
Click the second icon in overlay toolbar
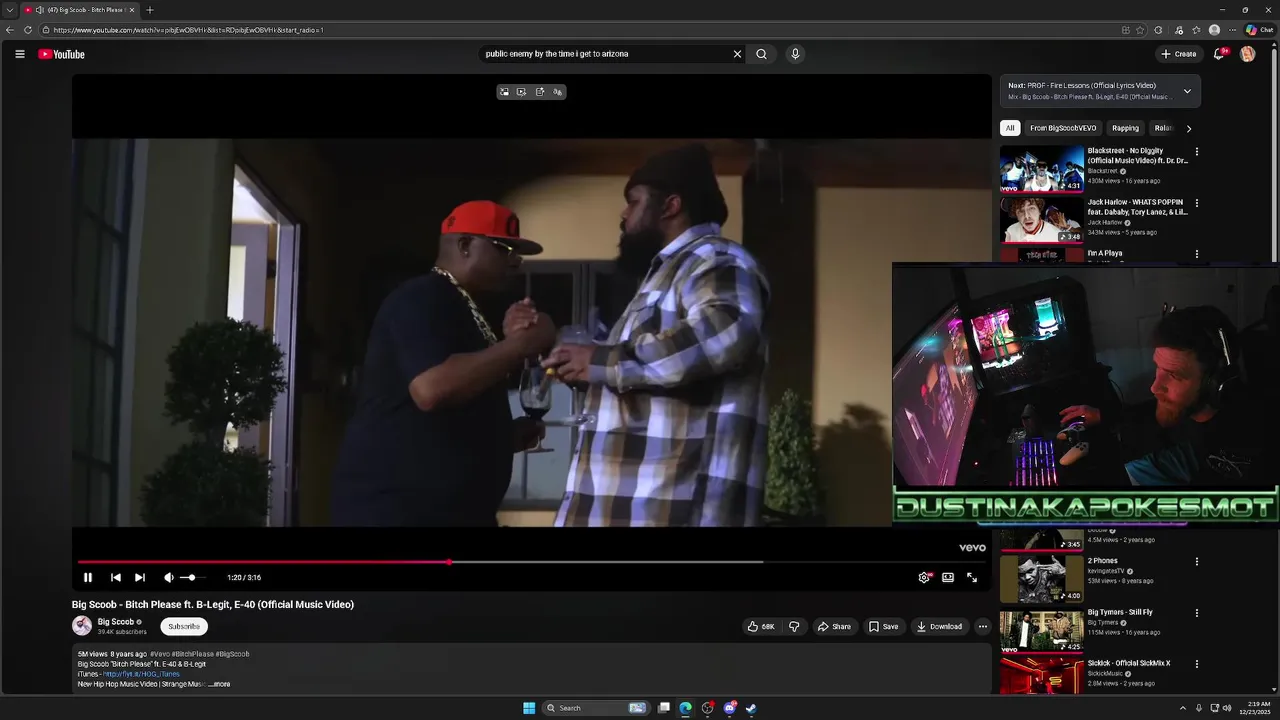click(522, 92)
